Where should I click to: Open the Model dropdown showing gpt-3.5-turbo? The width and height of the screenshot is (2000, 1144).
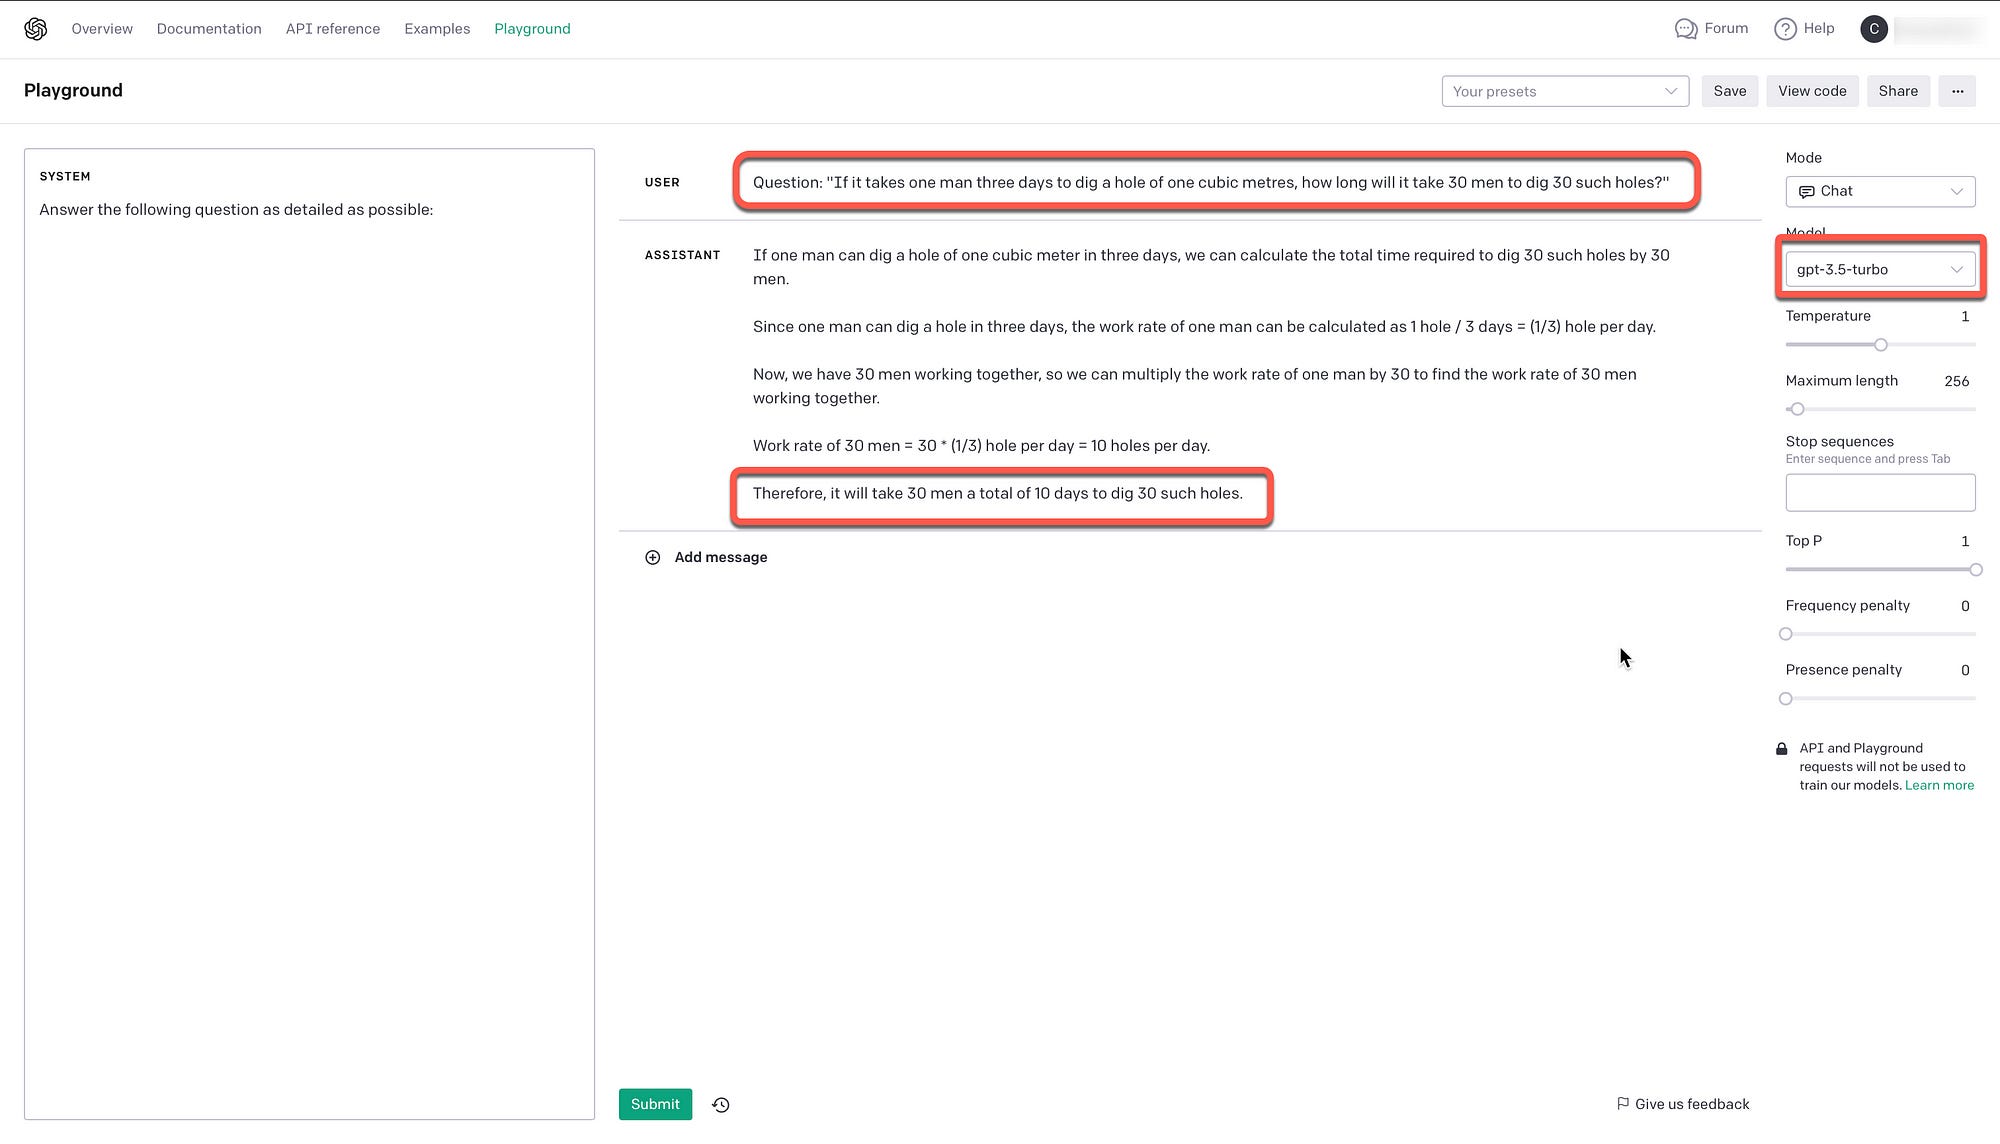coord(1880,268)
